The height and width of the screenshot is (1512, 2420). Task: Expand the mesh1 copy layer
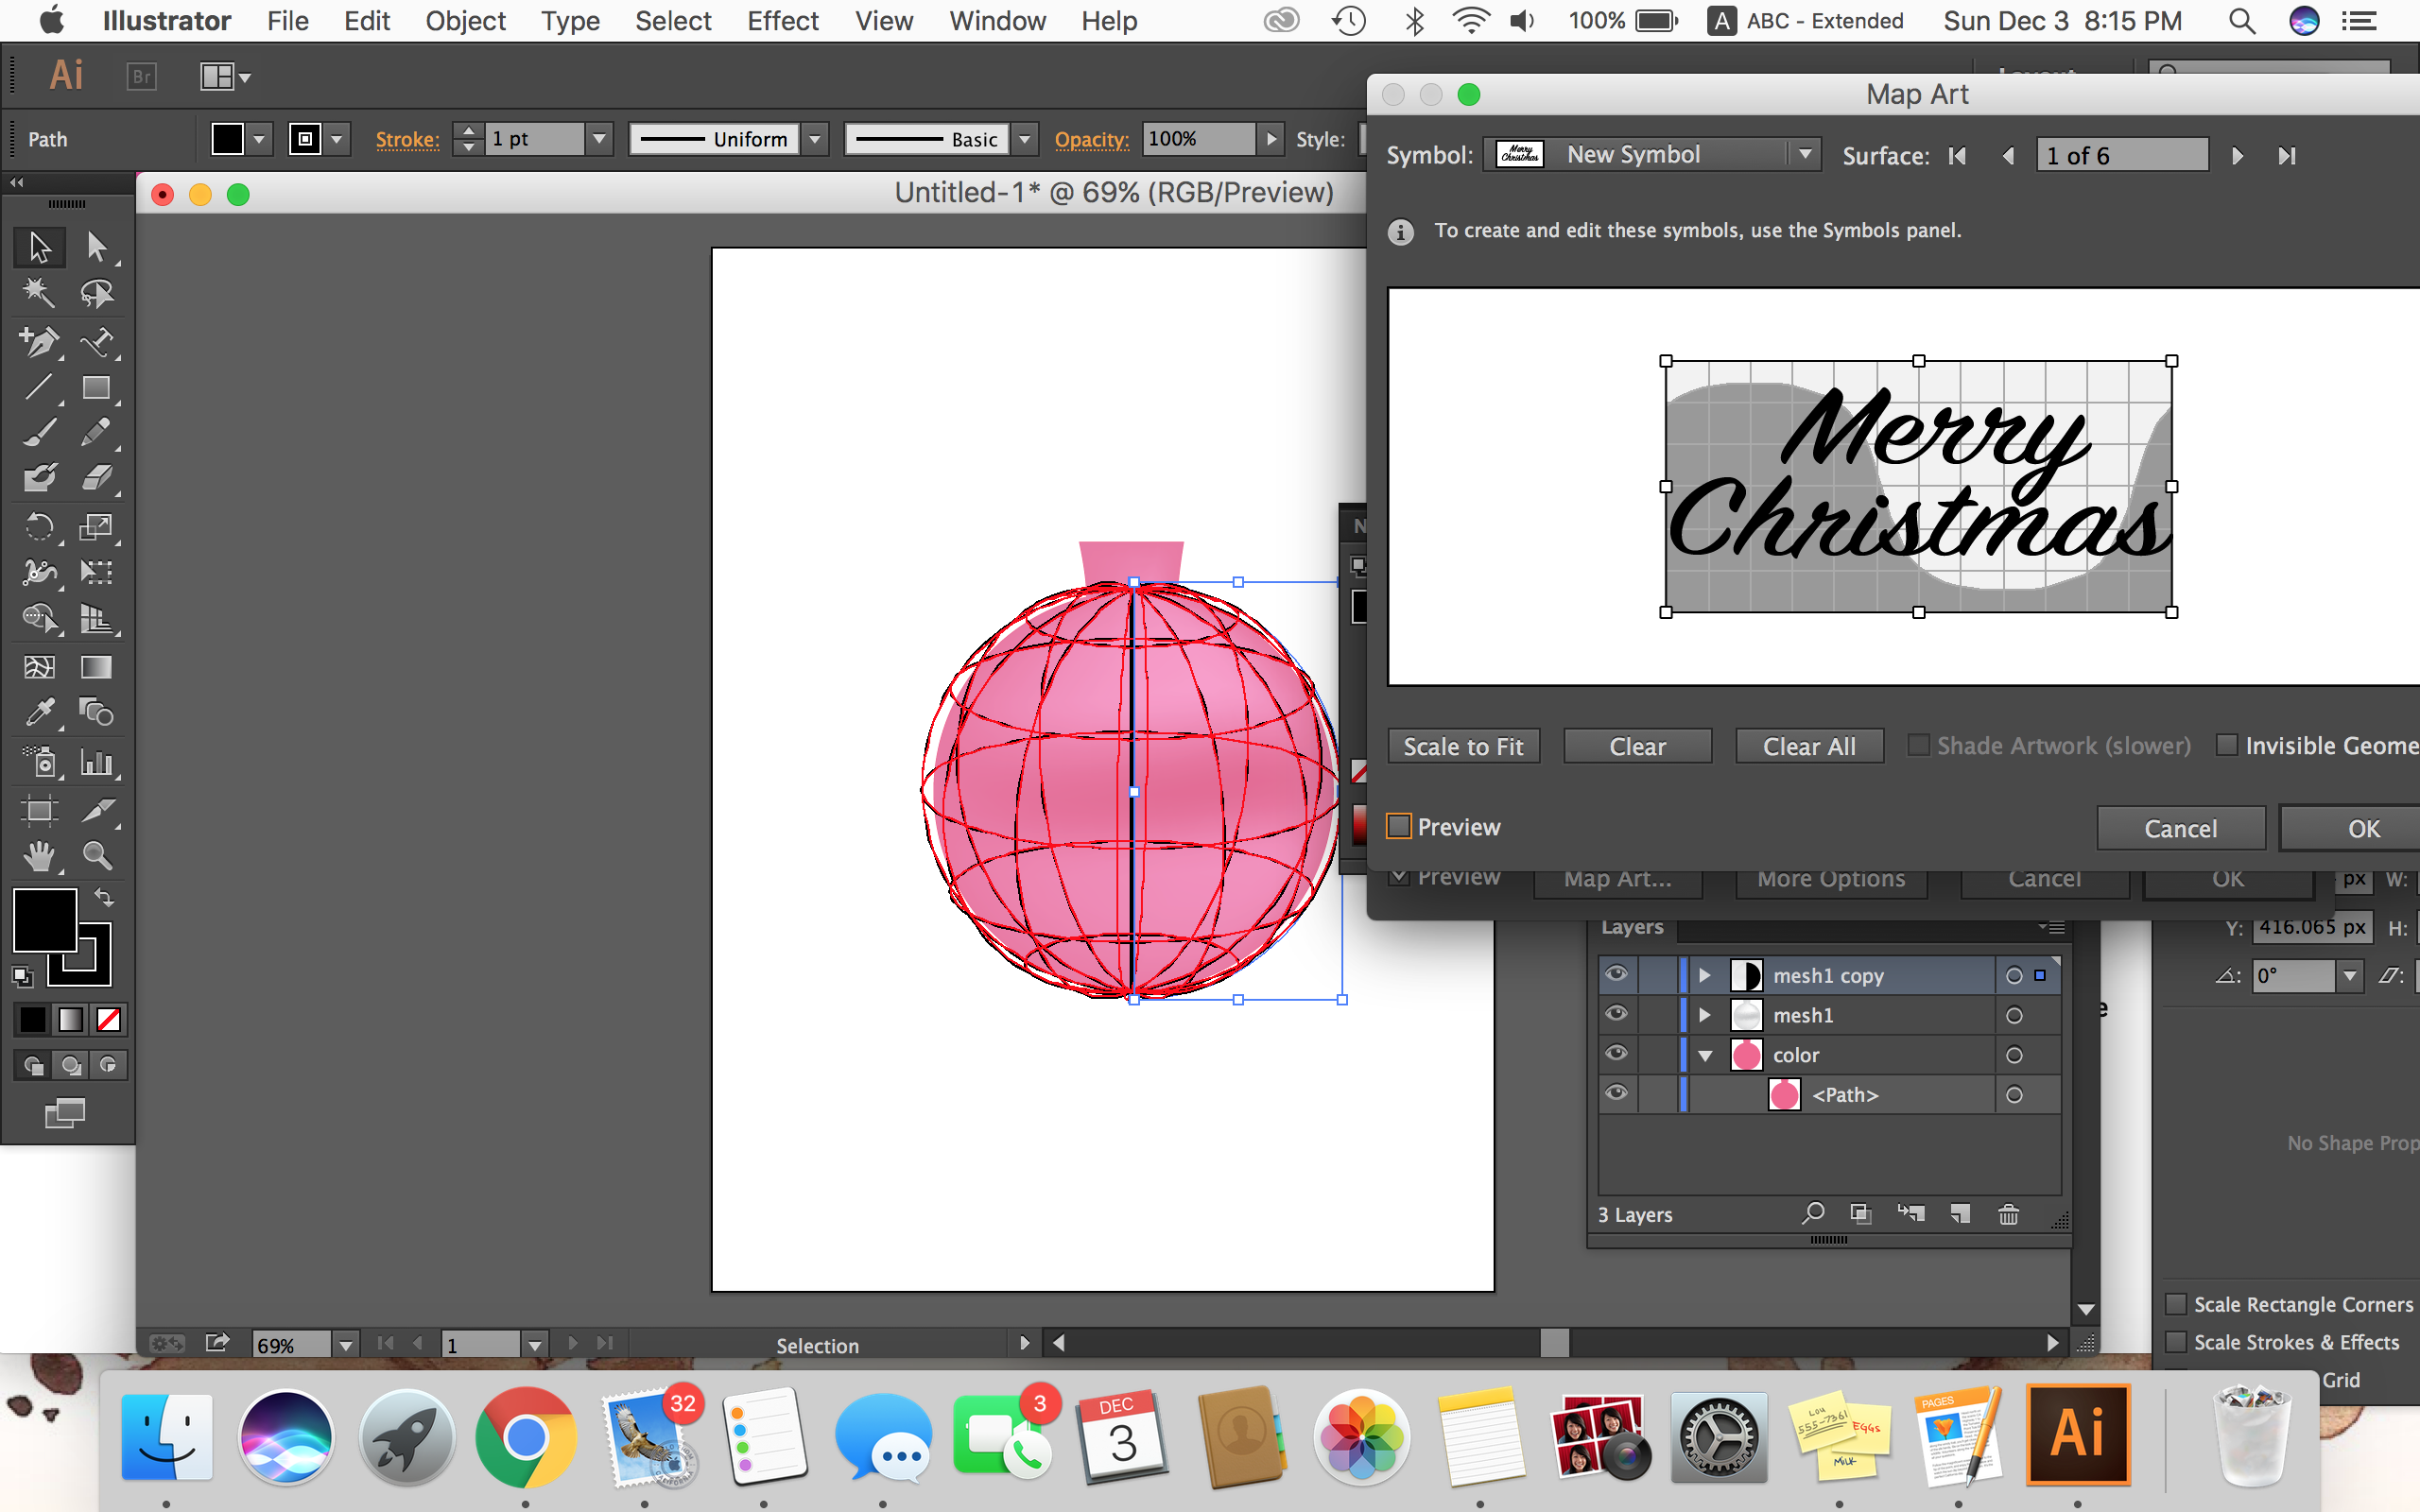point(1705,975)
